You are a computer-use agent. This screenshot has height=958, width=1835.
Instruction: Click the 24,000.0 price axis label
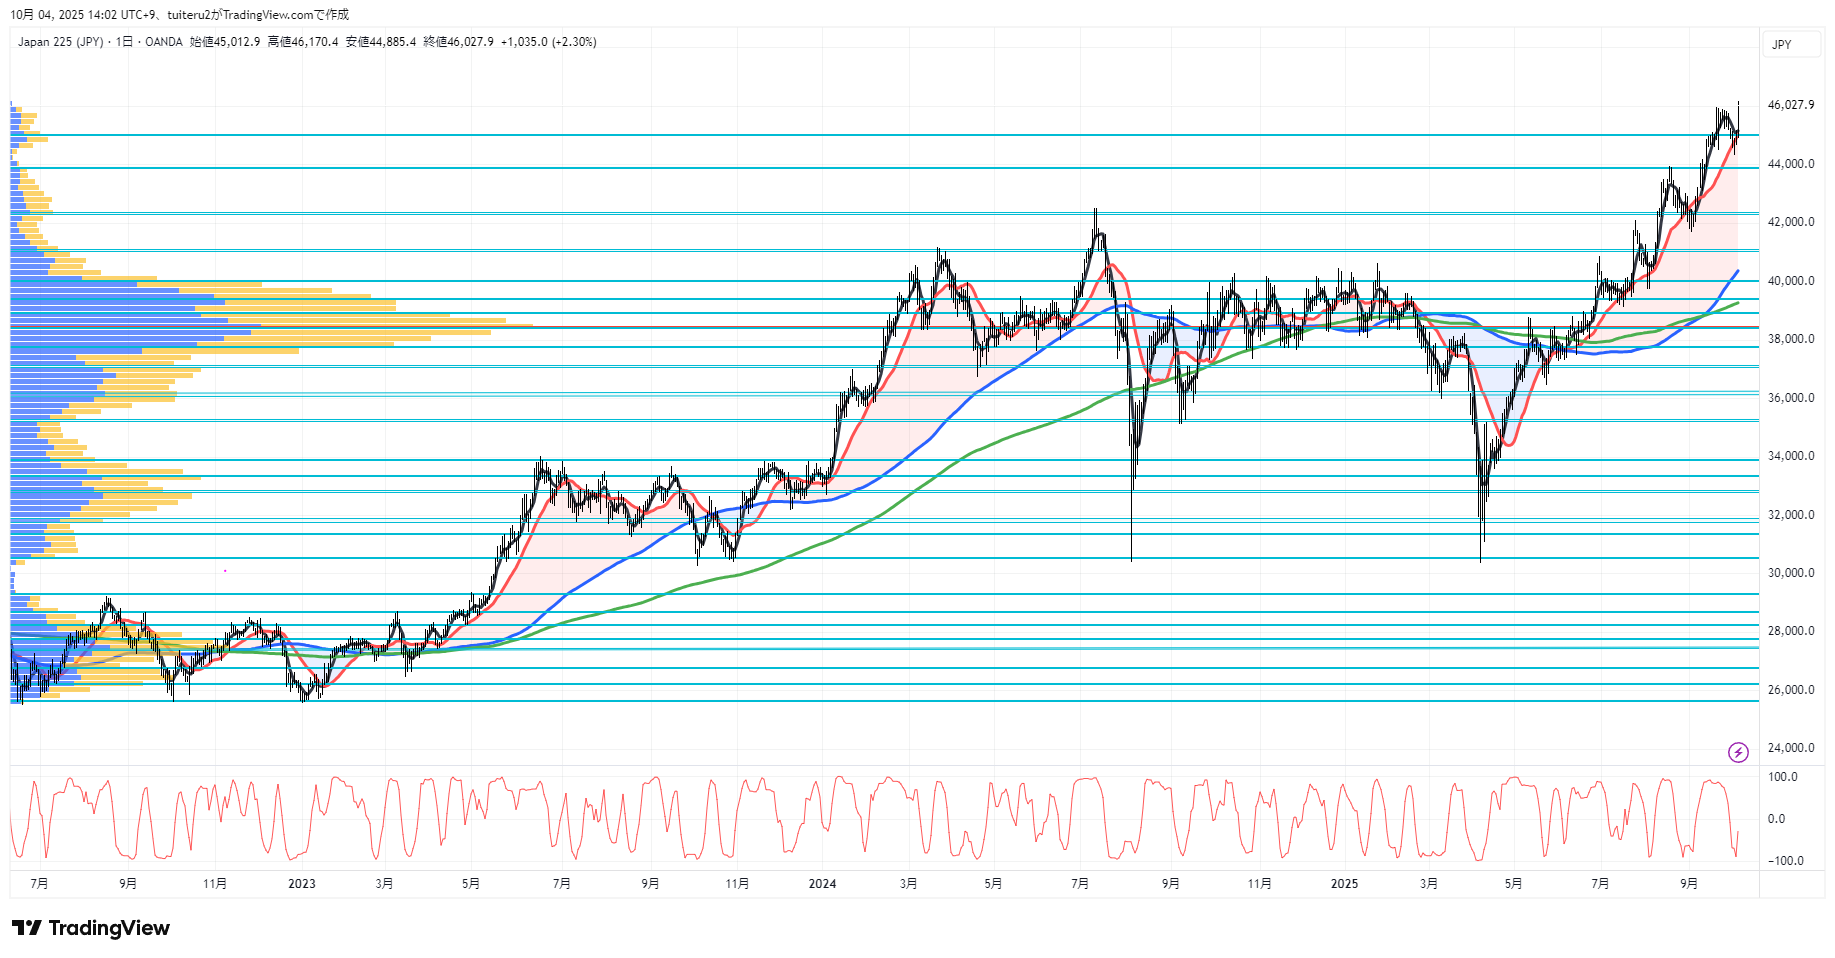1790,748
